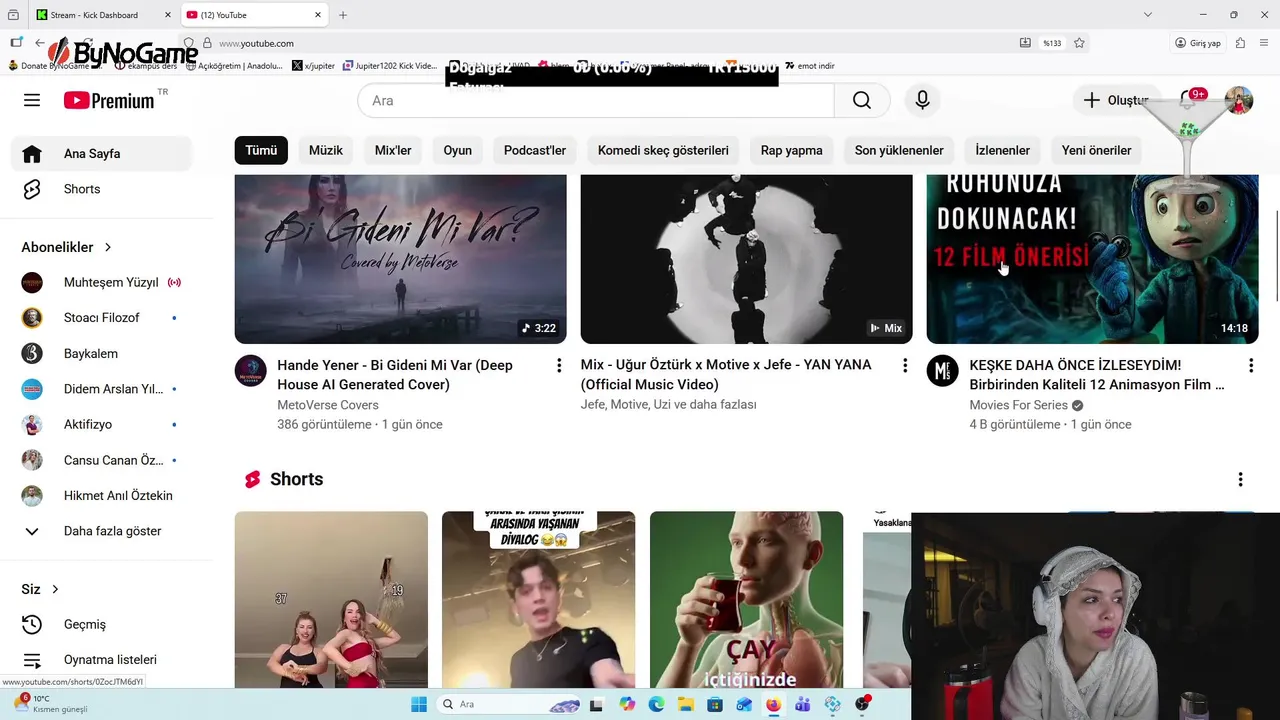The height and width of the screenshot is (720, 1280).
Task: Focus the YouTube Ara search field
Action: pos(596,100)
